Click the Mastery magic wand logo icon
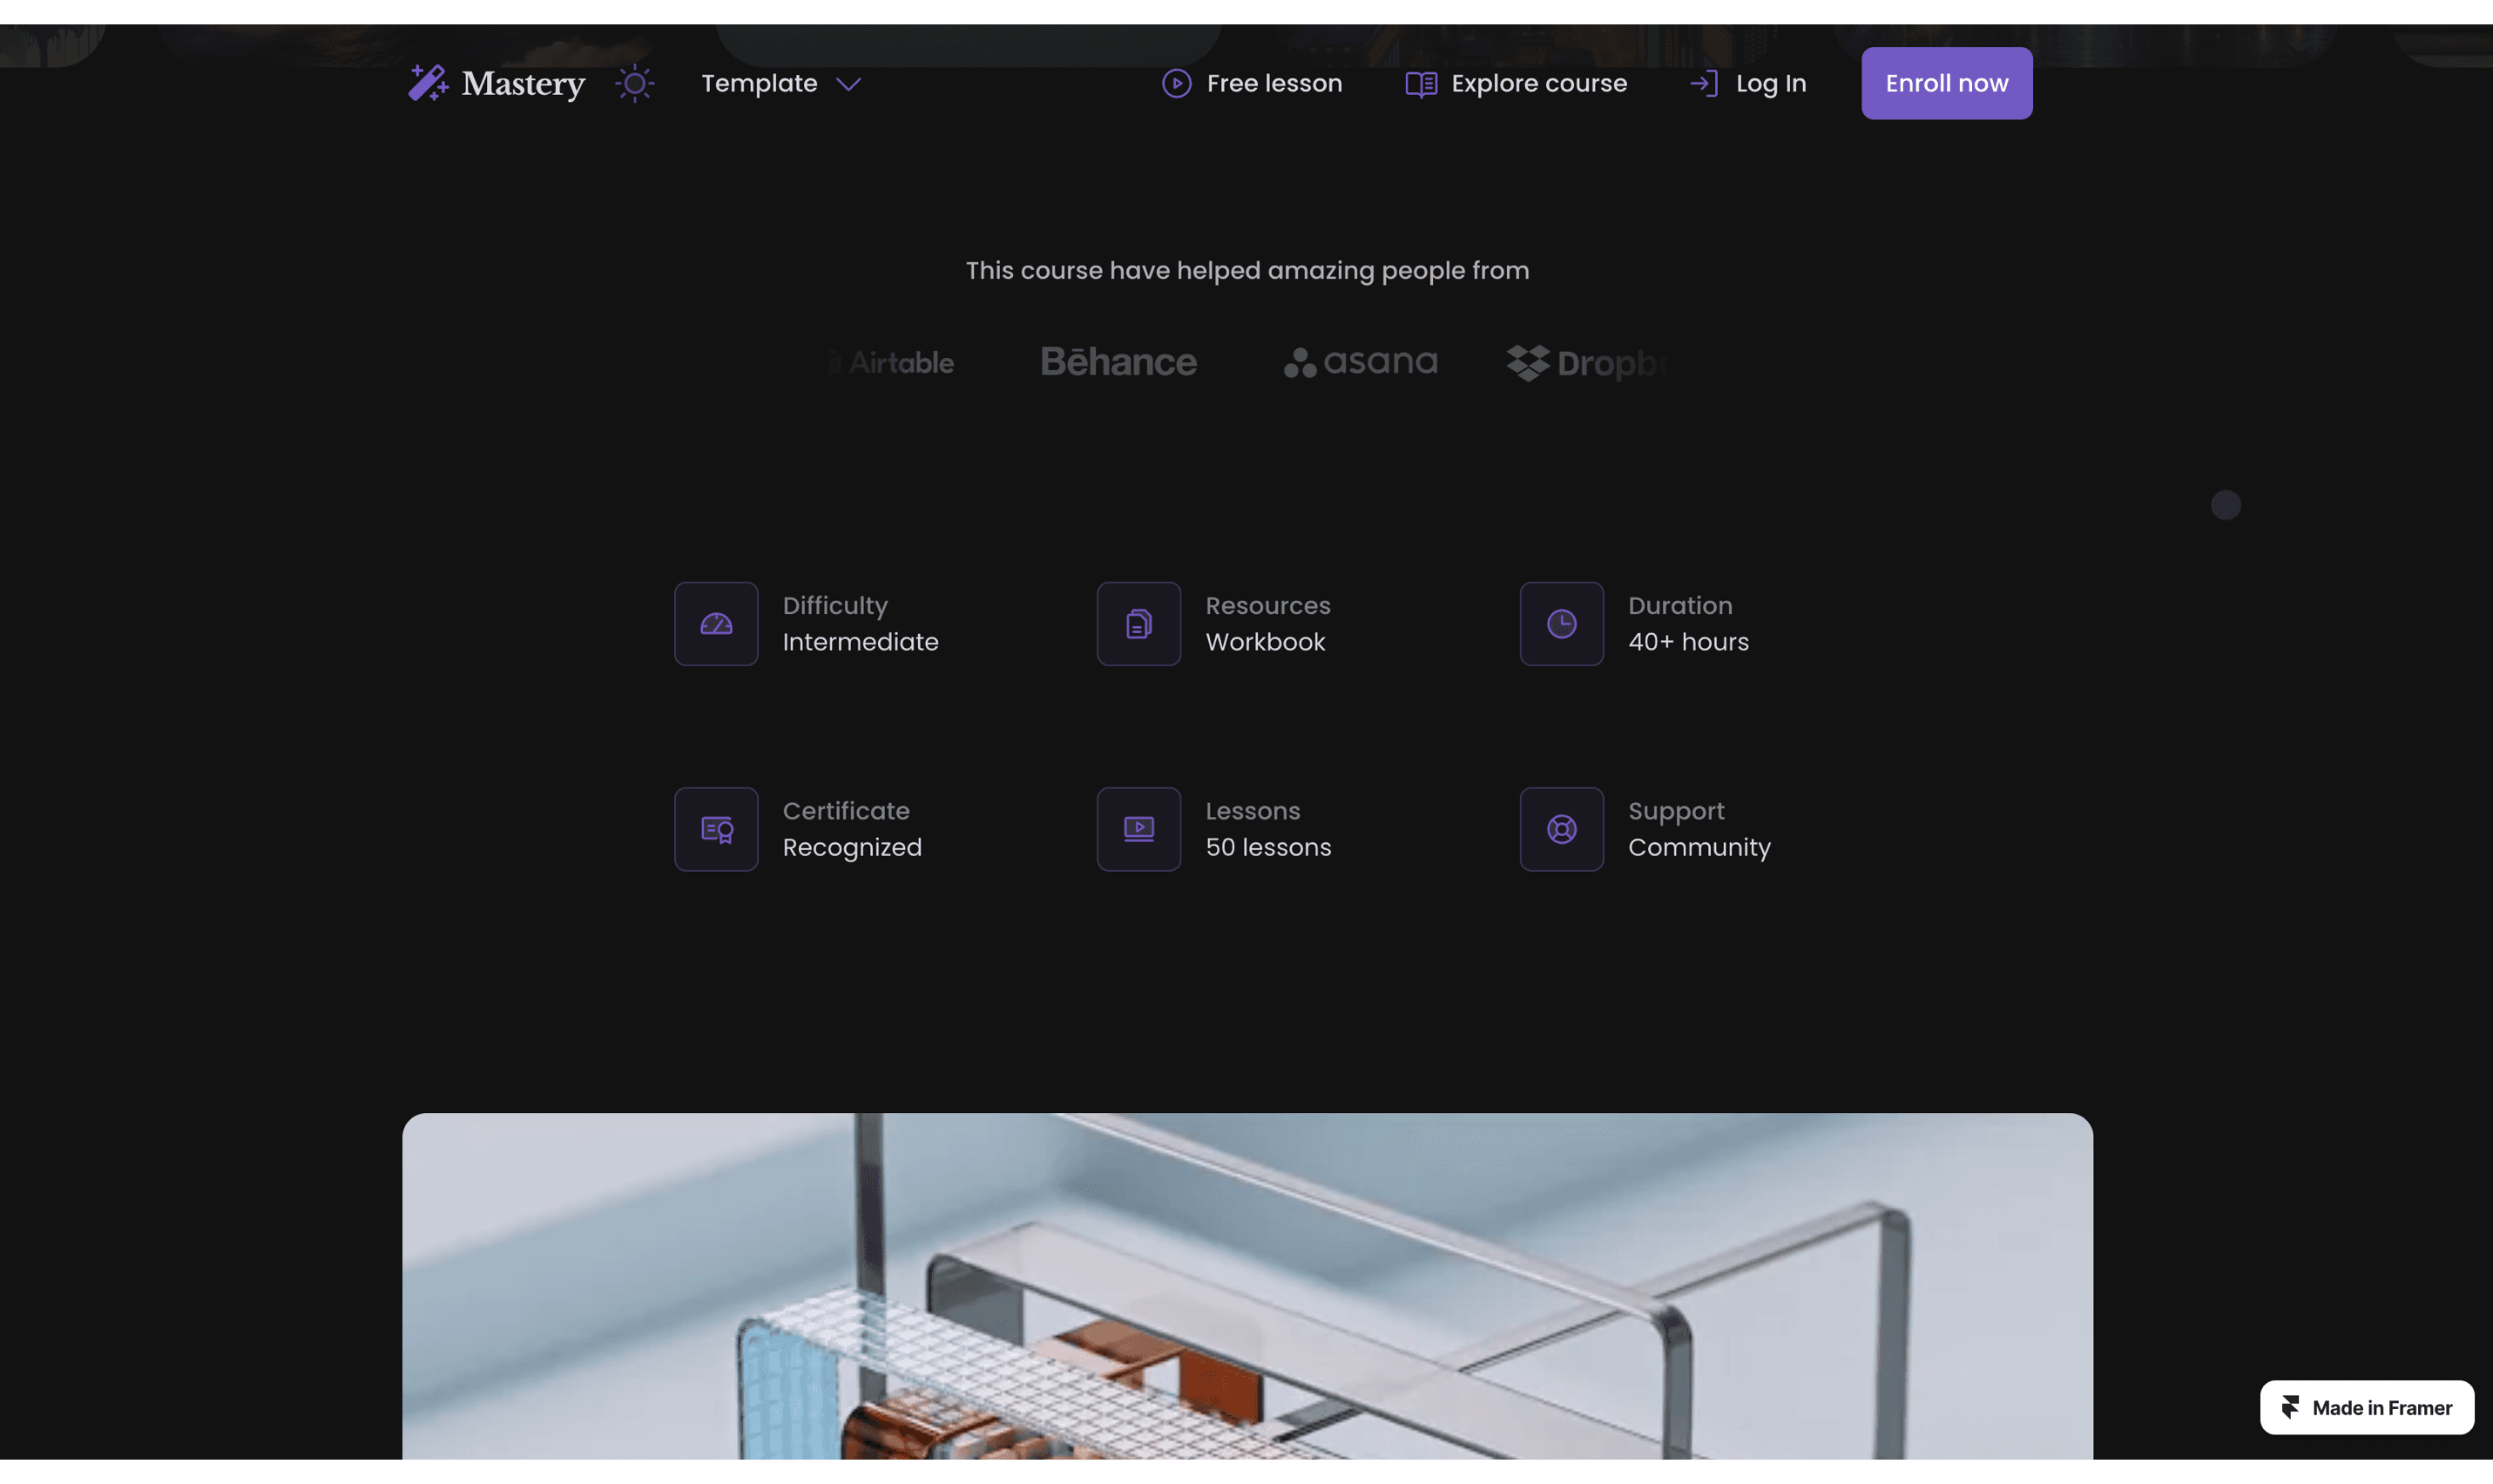 [428, 83]
